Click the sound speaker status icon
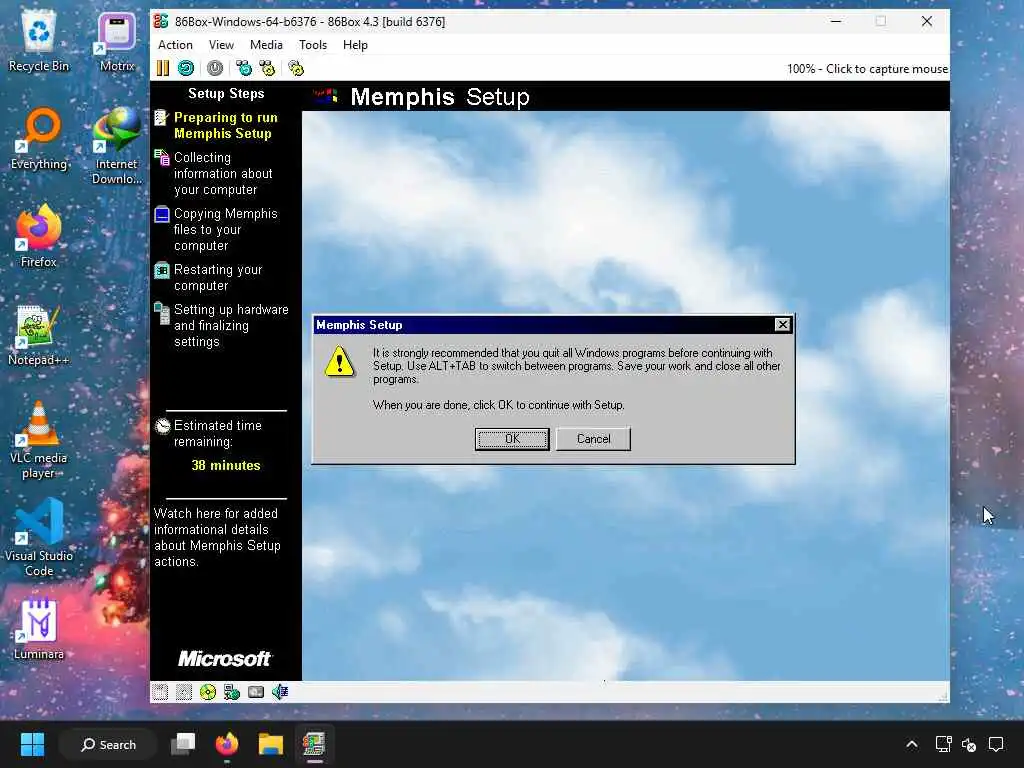This screenshot has height=768, width=1024. [x=280, y=692]
